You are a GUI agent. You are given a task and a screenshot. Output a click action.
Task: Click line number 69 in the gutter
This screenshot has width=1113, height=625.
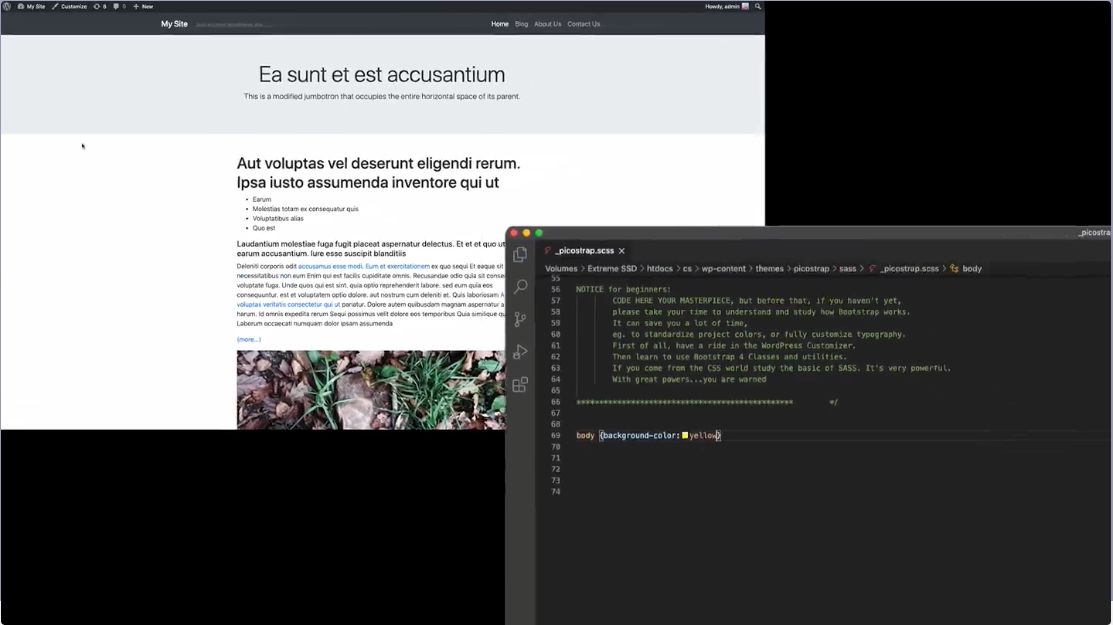(x=555, y=436)
